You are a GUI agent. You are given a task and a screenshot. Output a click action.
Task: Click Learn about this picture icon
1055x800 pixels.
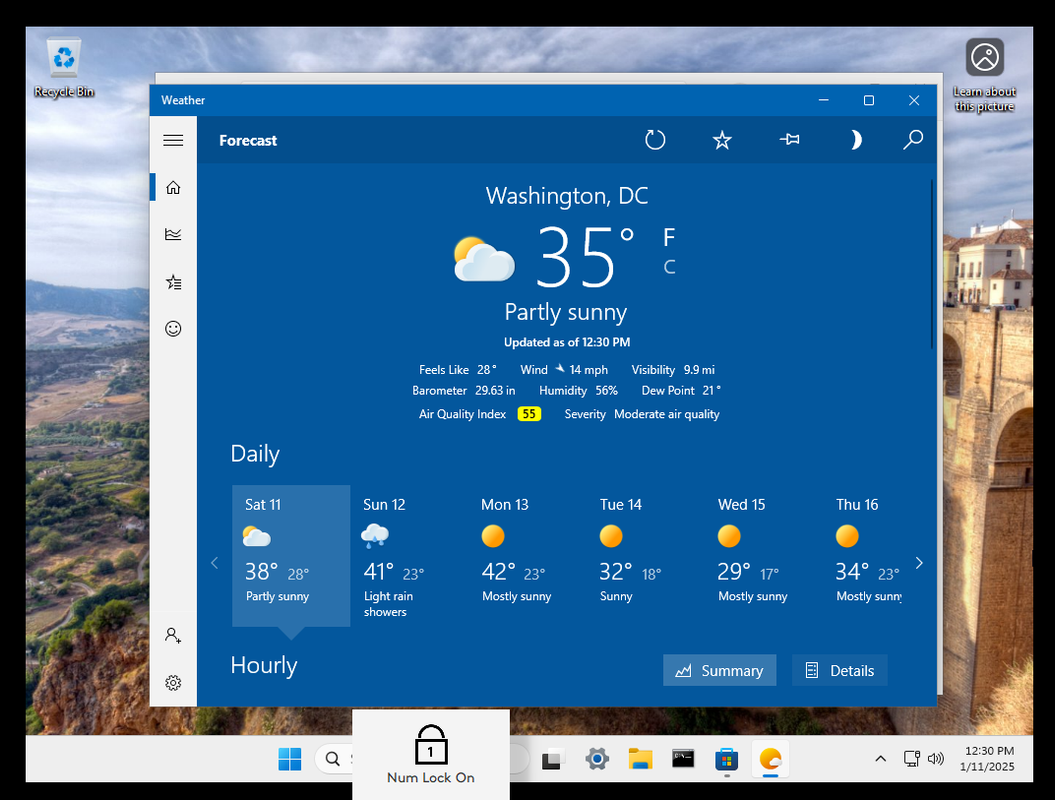coord(984,75)
